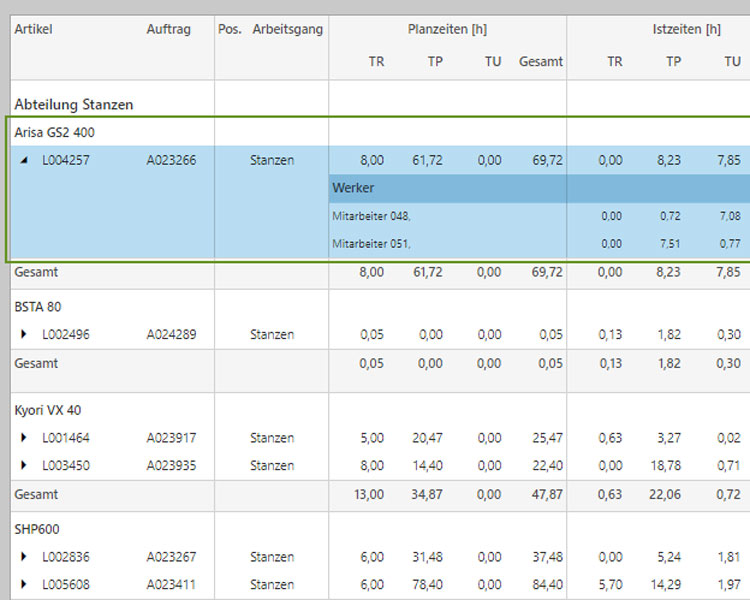
Task: Click order number A023917
Action: tap(171, 438)
